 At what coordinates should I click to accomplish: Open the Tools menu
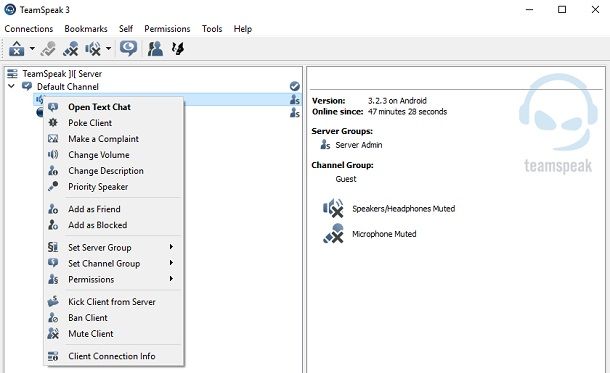click(212, 29)
